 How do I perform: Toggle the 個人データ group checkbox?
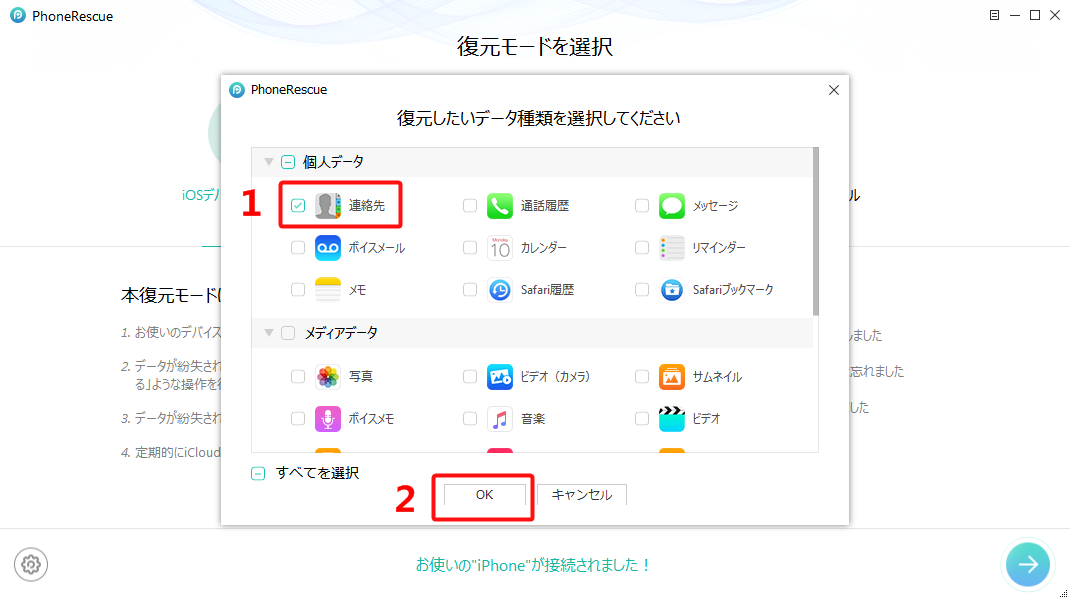(288, 162)
